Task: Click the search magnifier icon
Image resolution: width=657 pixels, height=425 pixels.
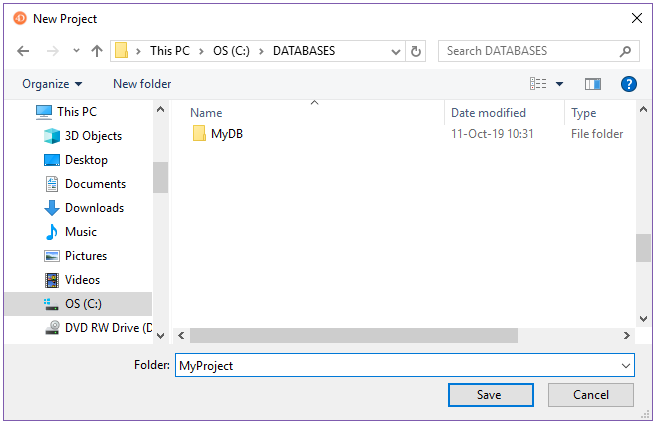Action: pos(625,51)
